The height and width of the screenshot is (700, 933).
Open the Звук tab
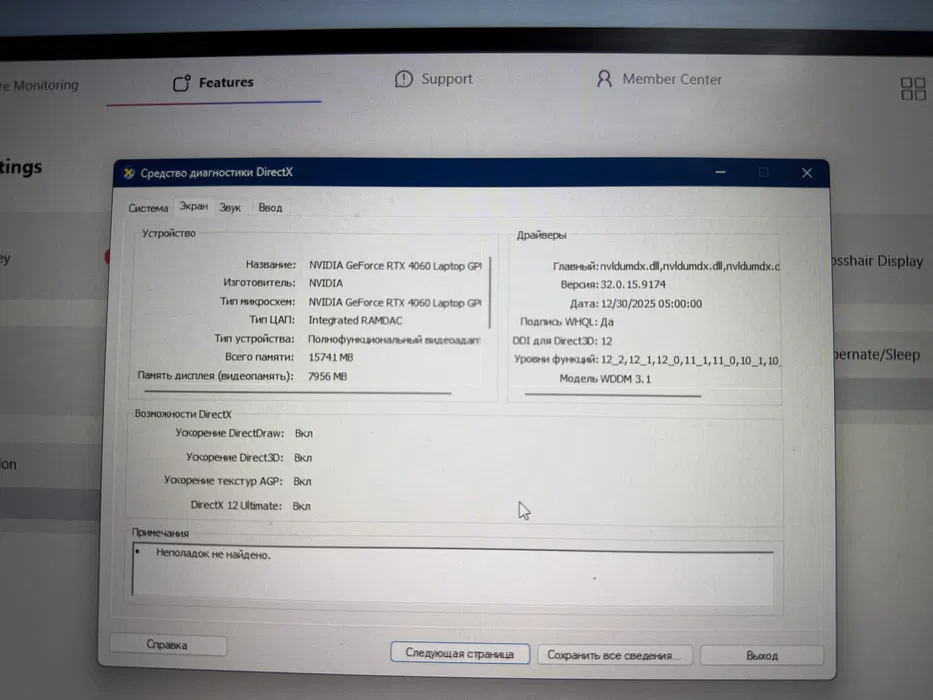[x=230, y=208]
